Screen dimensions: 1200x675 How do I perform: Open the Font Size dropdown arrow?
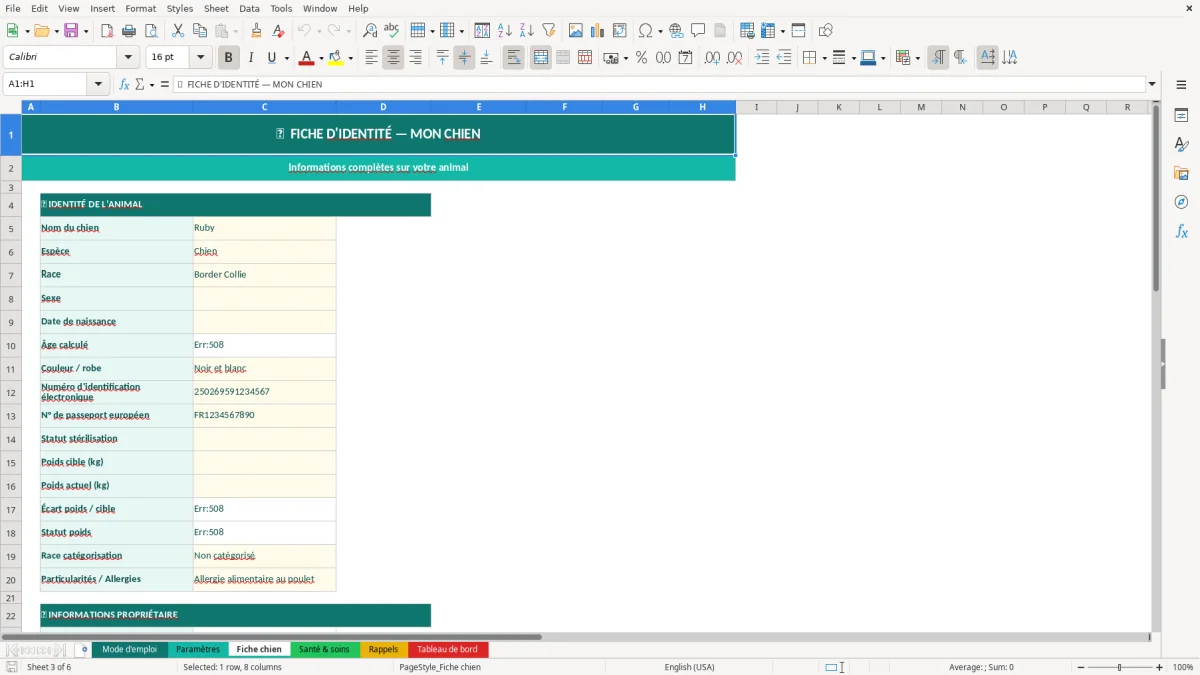200,58
